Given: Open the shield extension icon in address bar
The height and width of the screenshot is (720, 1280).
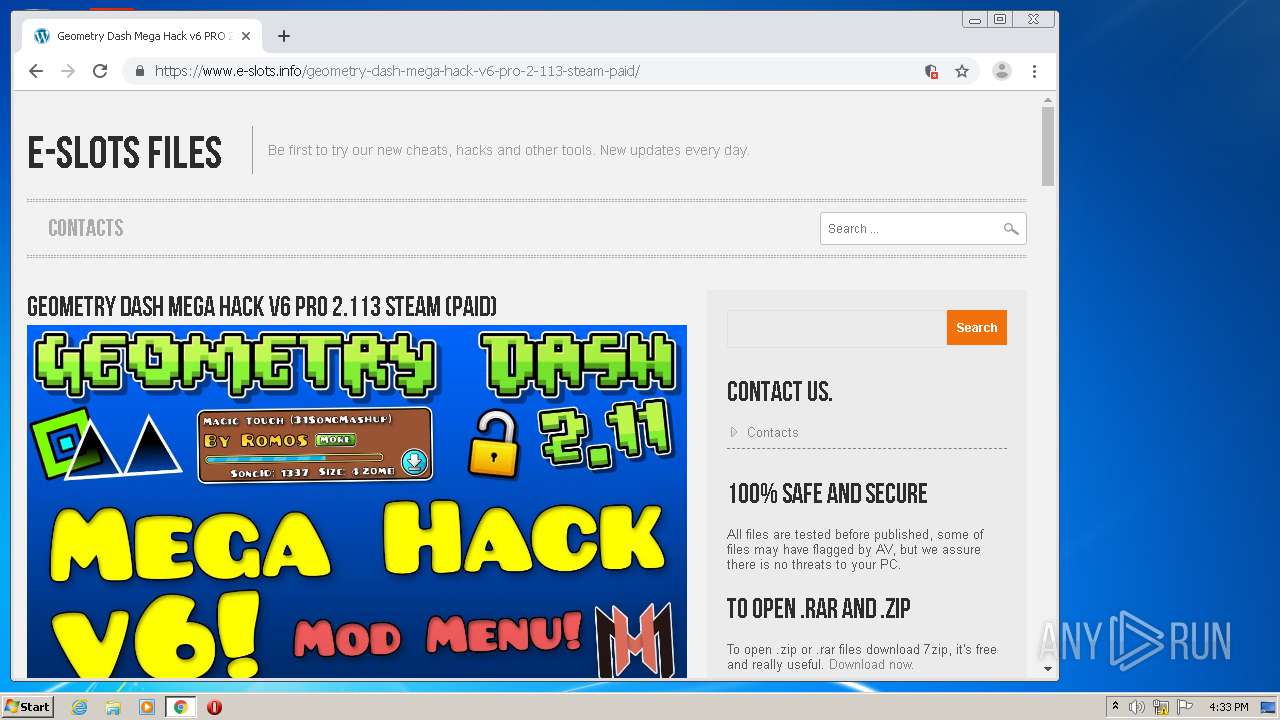Looking at the screenshot, I should 931,71.
